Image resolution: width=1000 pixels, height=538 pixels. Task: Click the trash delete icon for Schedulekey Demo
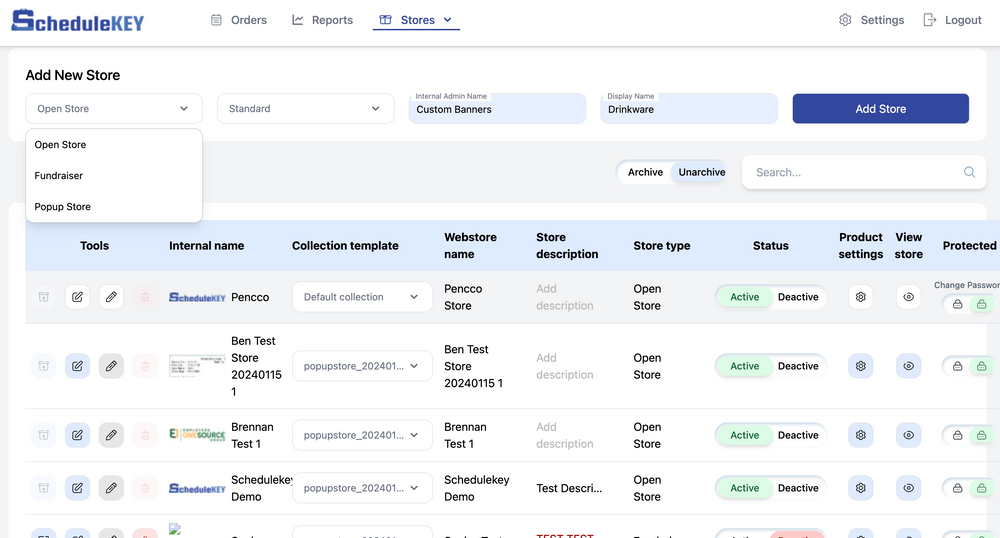coord(145,488)
